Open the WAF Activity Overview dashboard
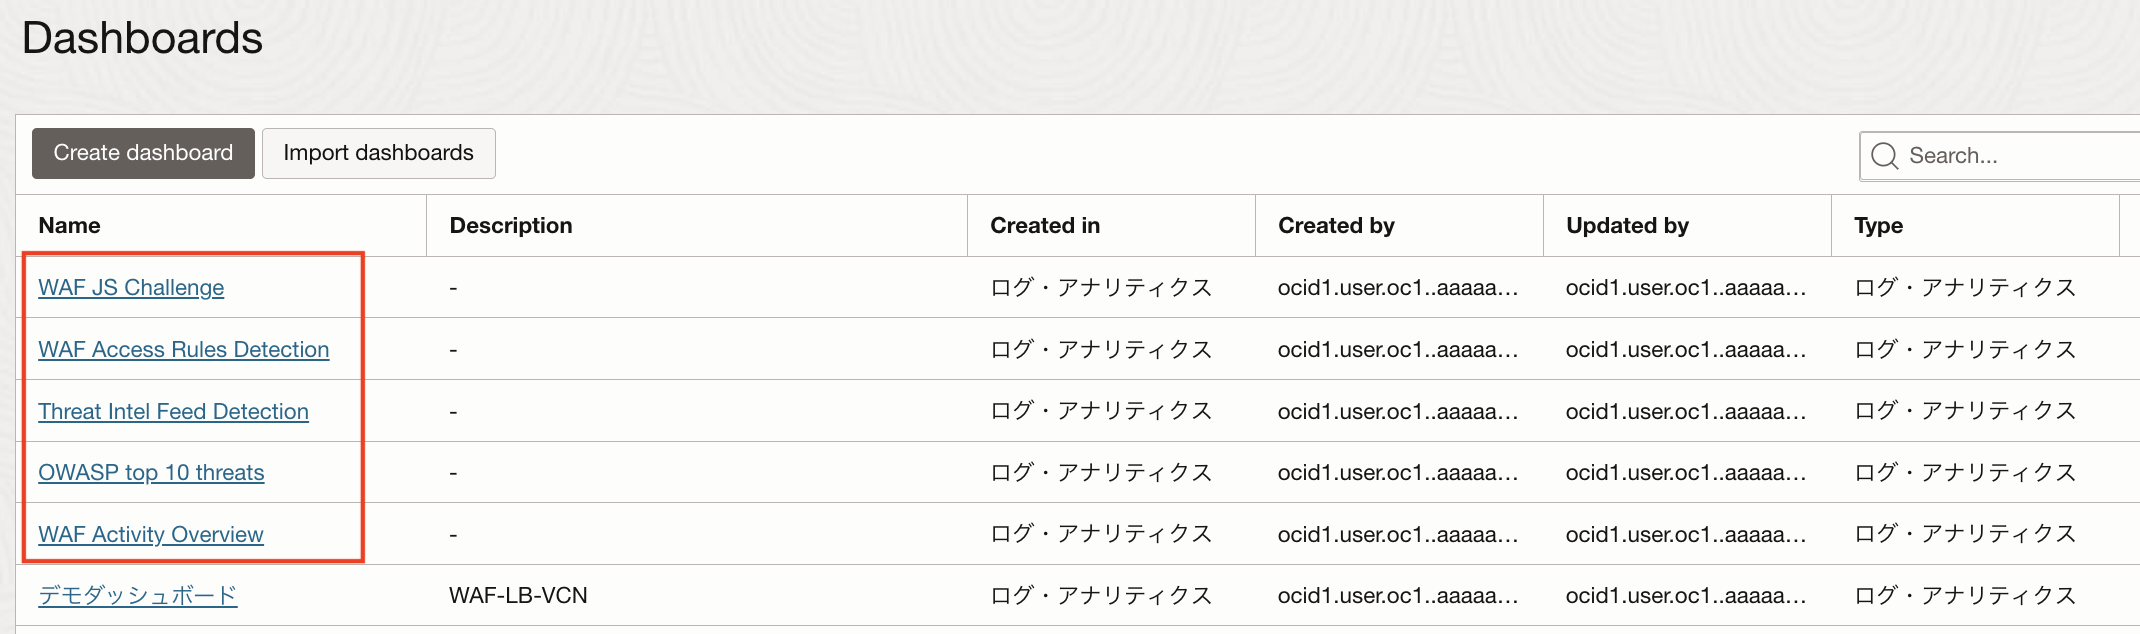 (151, 535)
